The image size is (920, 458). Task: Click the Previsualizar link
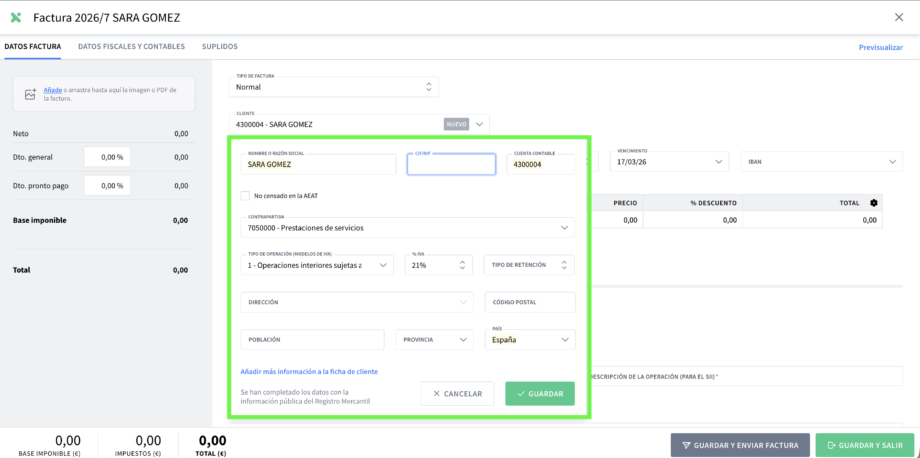point(880,47)
